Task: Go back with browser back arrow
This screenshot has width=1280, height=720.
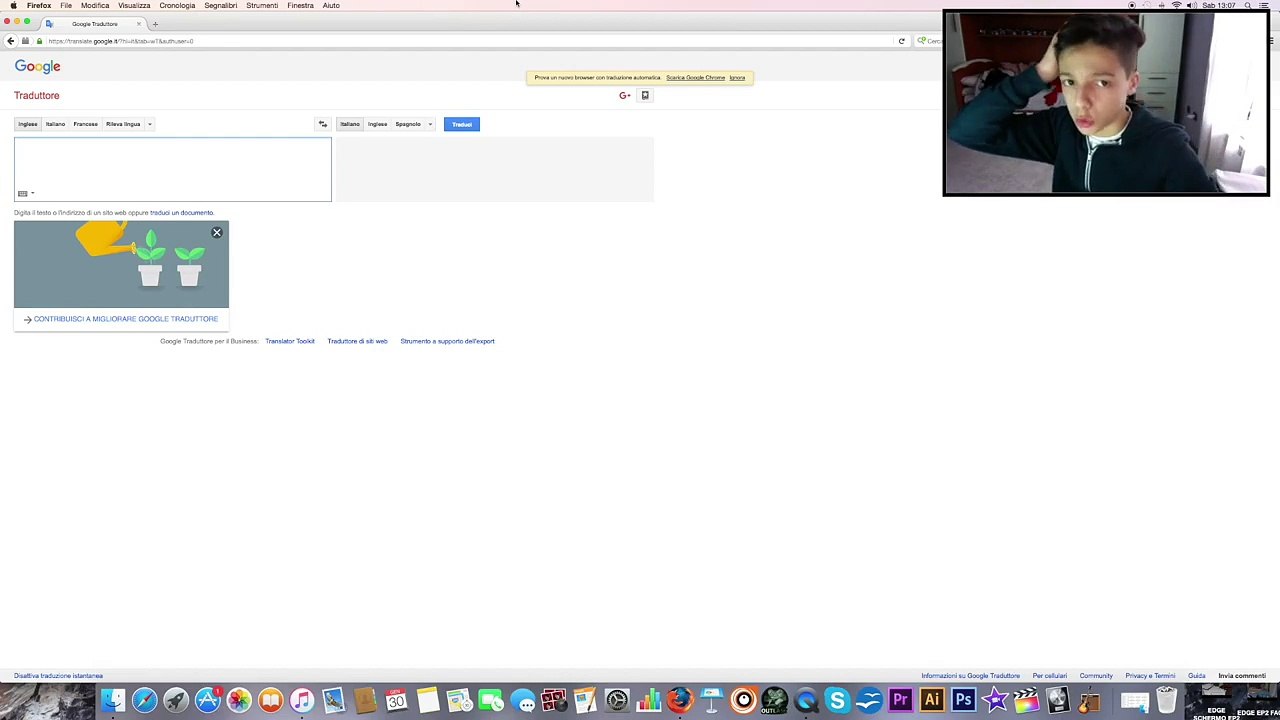Action: coord(10,41)
